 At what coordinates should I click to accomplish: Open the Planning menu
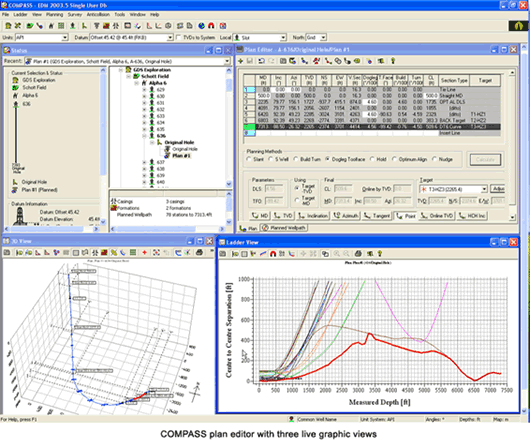[54, 15]
